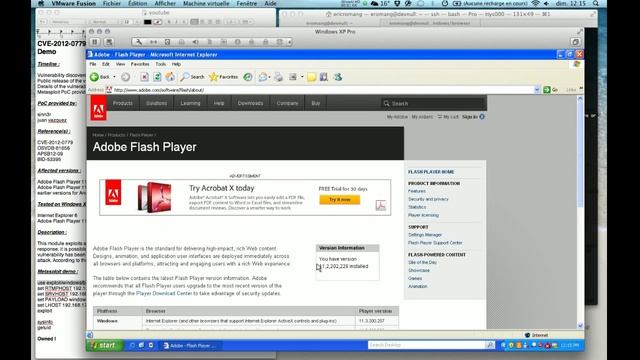Viewport: 640px width, 360px height.
Task: Refresh the page using the green arrows icon
Action: click(157, 77)
